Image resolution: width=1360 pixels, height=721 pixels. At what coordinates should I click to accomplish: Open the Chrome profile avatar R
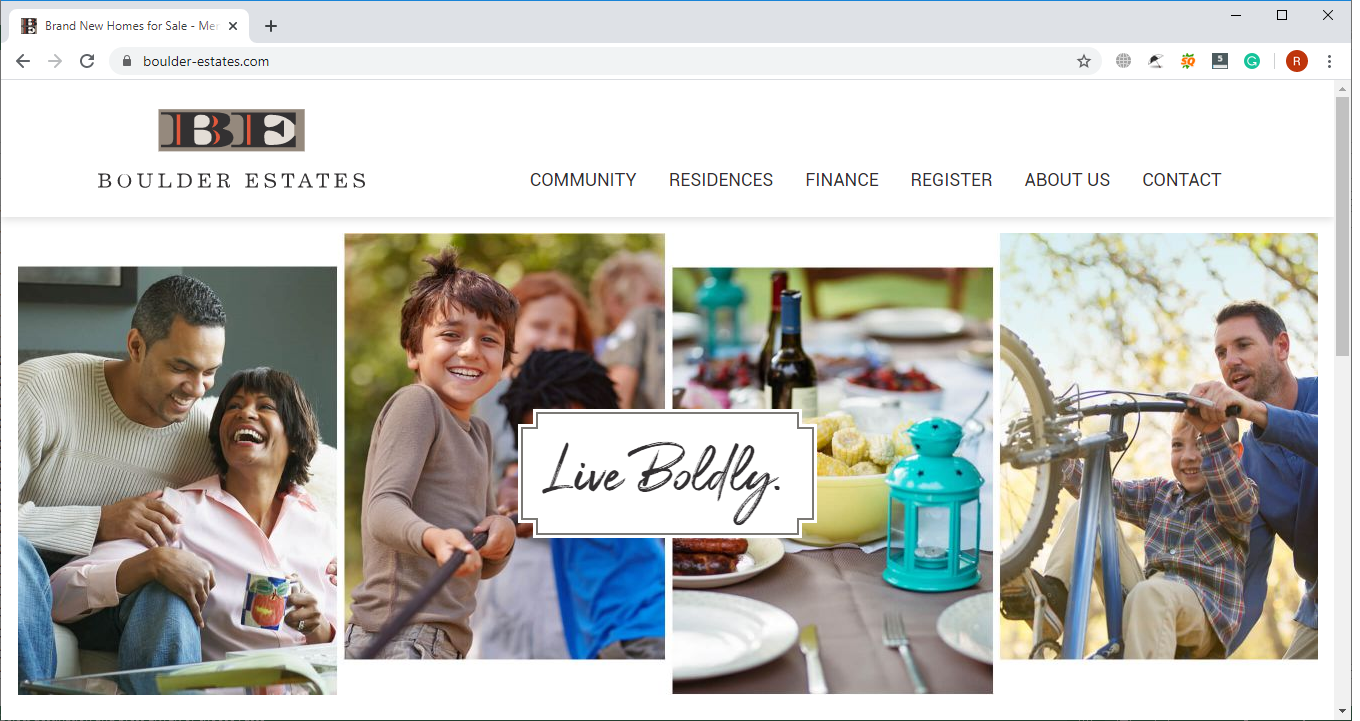pyautogui.click(x=1297, y=61)
